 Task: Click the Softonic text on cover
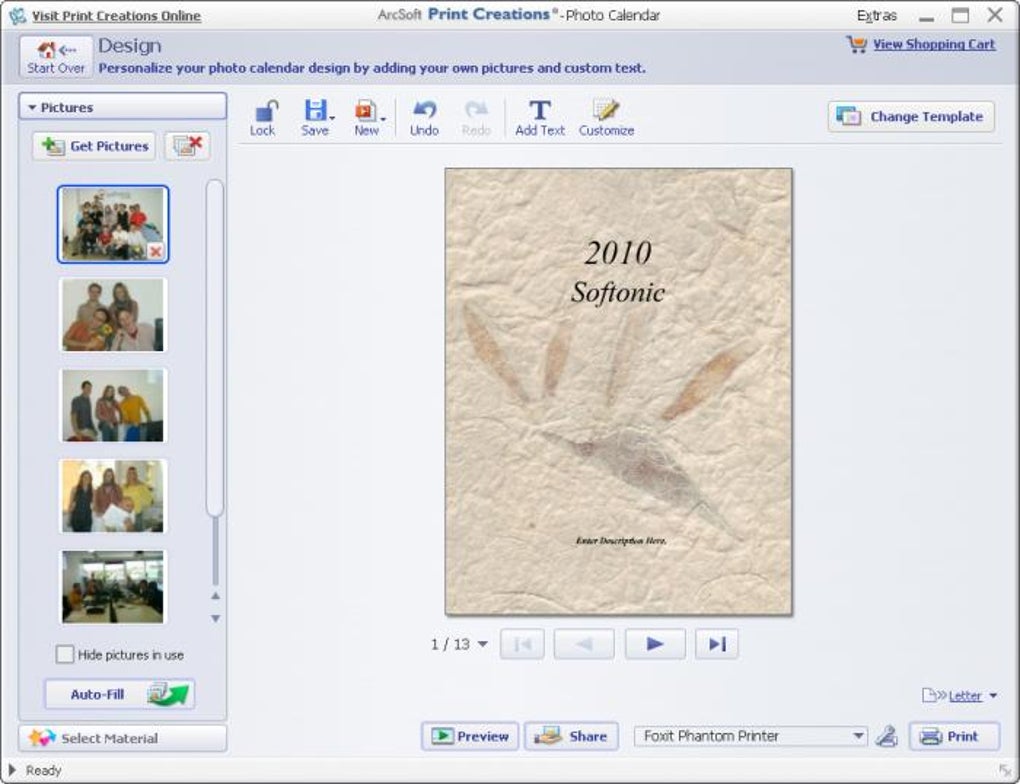tap(618, 292)
